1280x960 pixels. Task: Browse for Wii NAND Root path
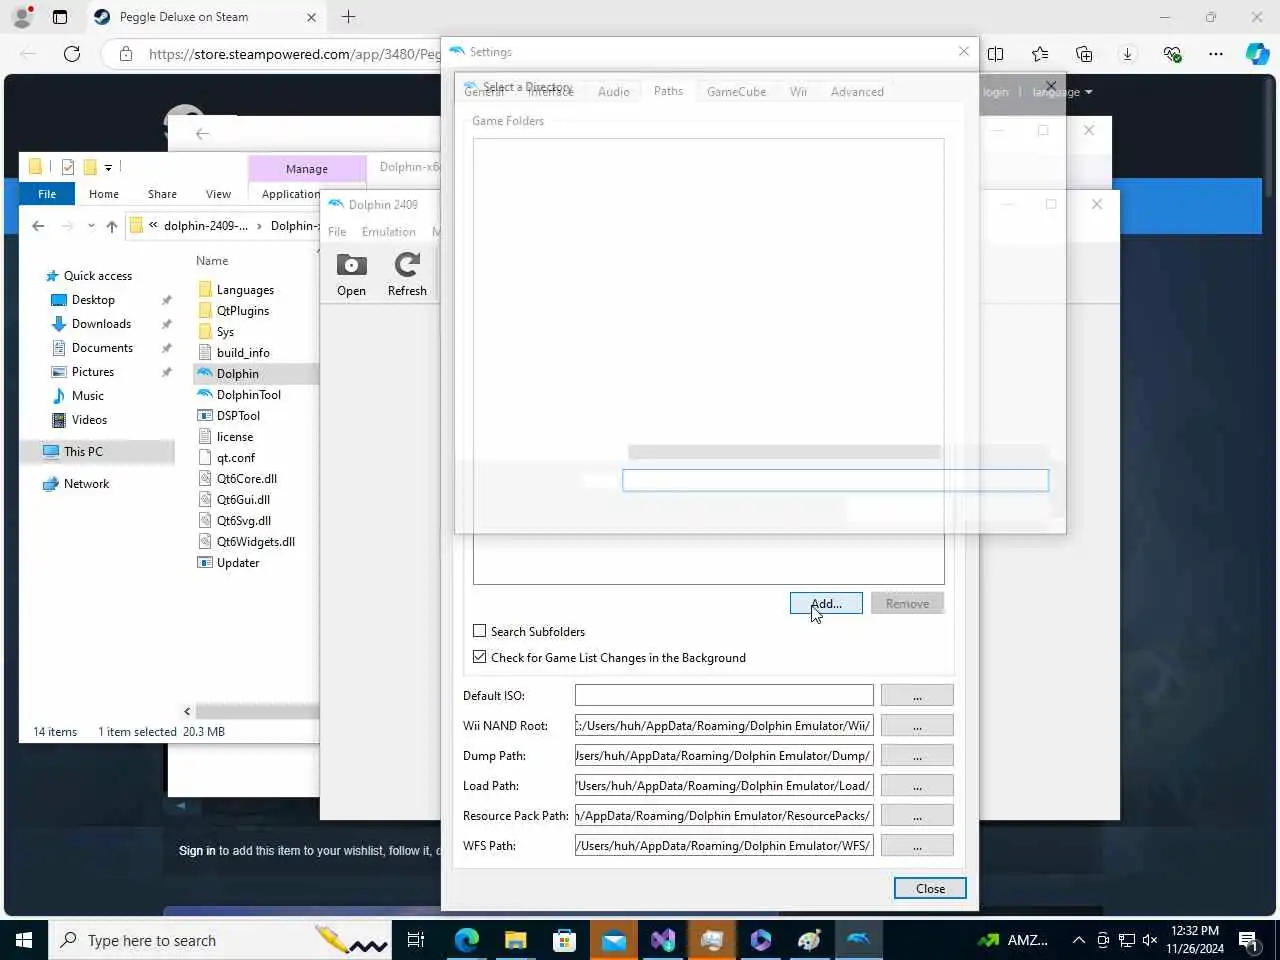click(x=917, y=725)
